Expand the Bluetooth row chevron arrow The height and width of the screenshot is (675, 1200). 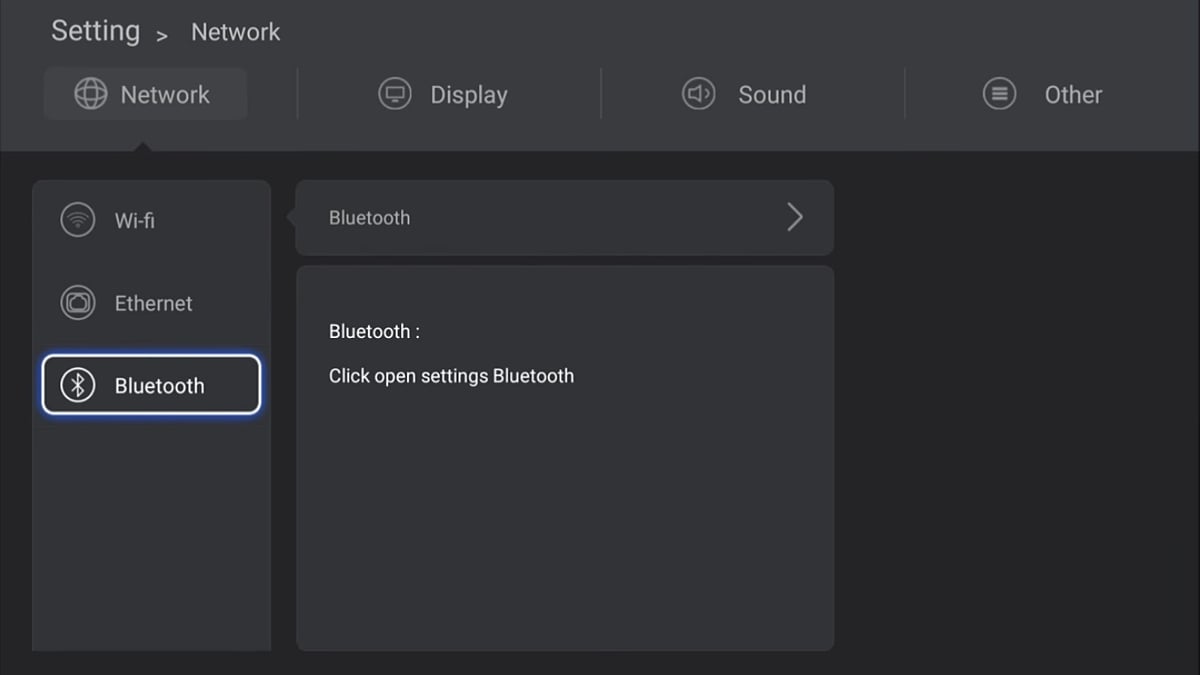[795, 218]
